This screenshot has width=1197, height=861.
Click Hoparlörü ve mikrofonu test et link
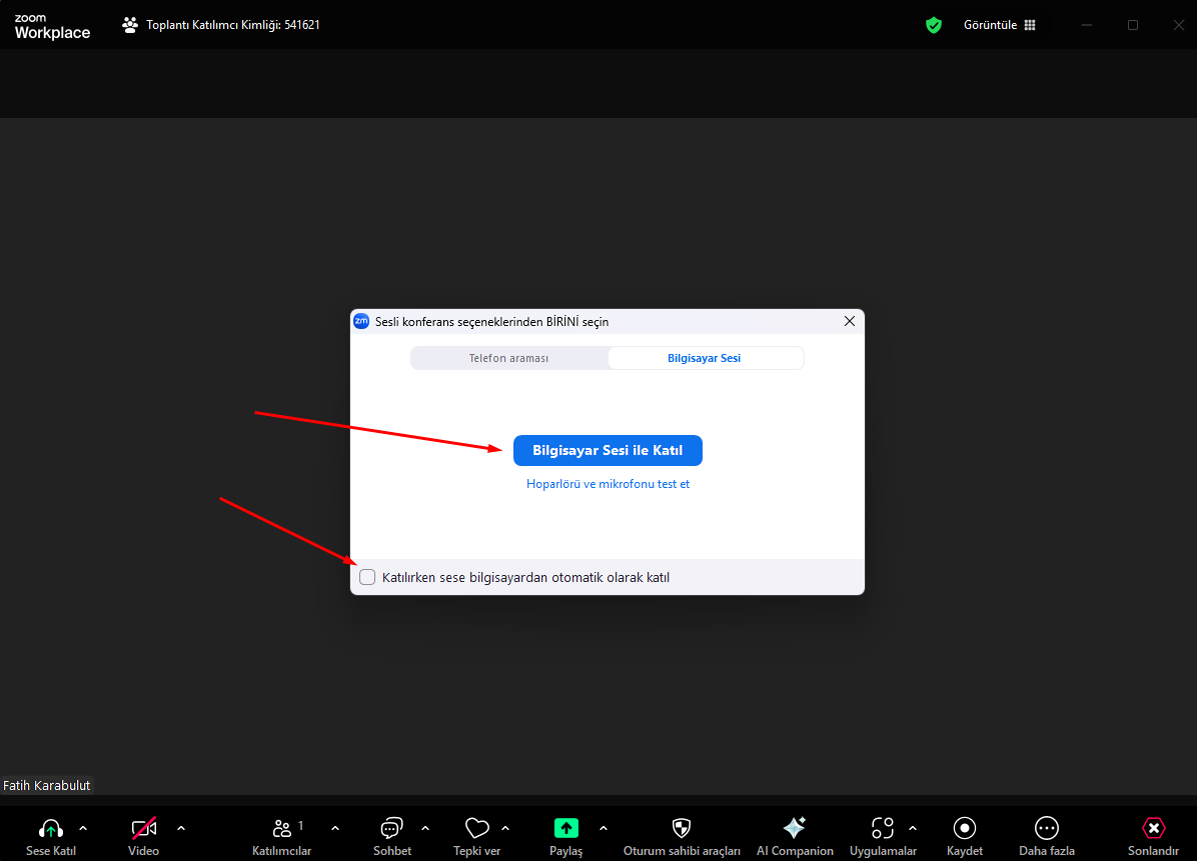(x=608, y=484)
